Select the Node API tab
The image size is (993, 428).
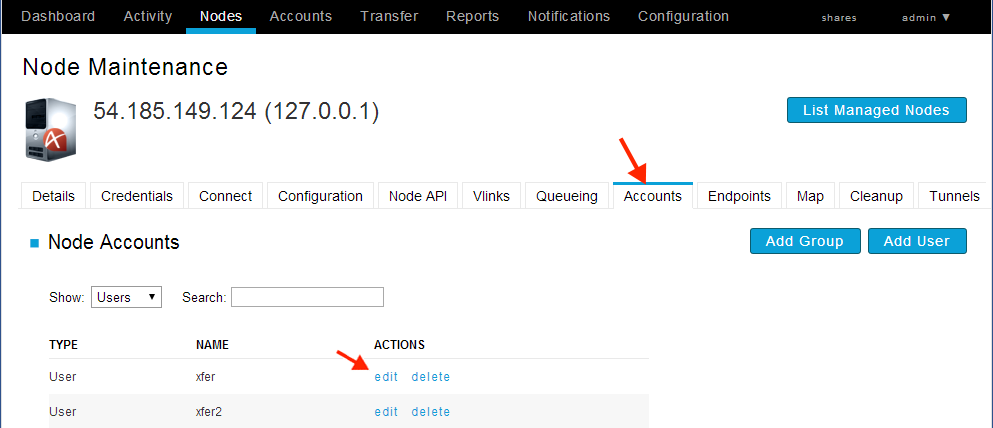tap(418, 196)
